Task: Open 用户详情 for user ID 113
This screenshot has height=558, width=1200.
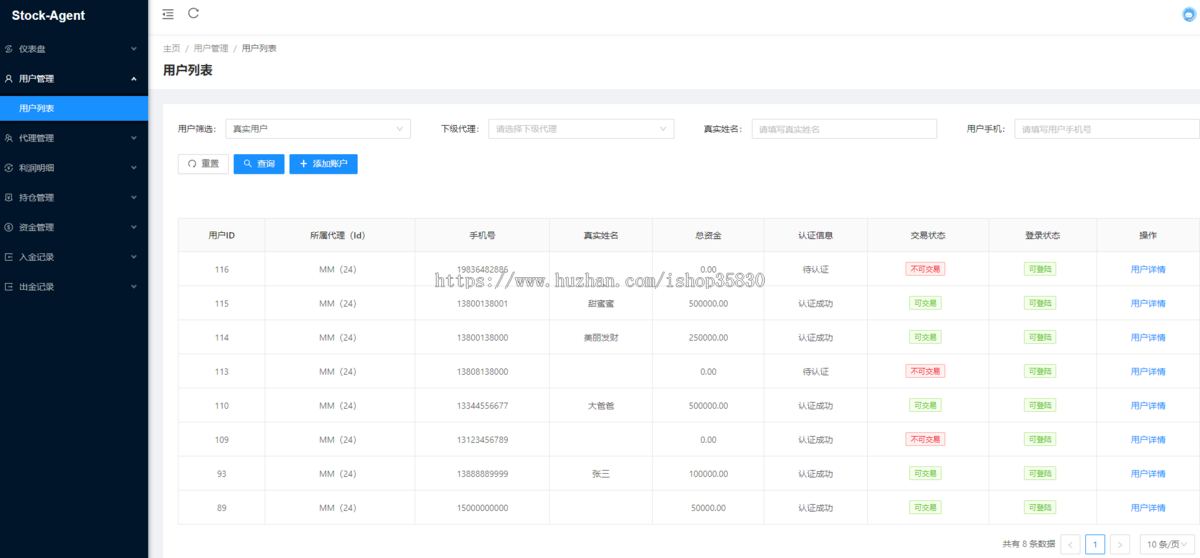Action: point(1148,371)
